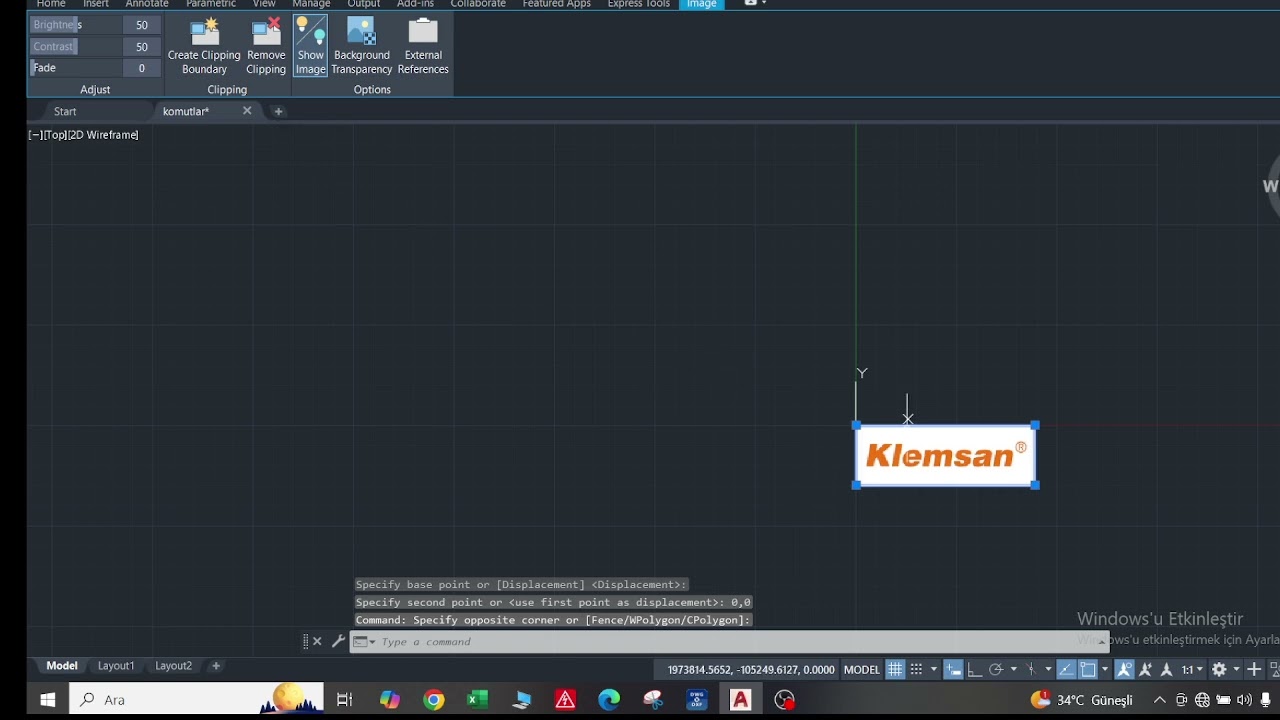Screen dimensions: 1280x720
Task: Open the Home ribbon tab
Action: click(51, 4)
